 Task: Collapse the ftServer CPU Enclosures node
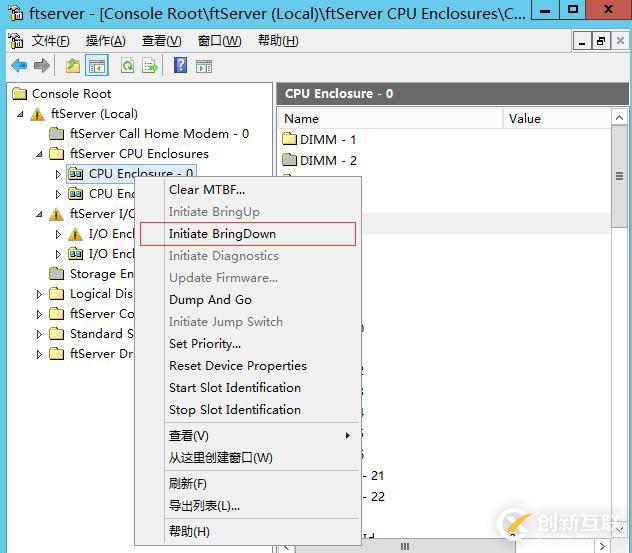coord(39,154)
